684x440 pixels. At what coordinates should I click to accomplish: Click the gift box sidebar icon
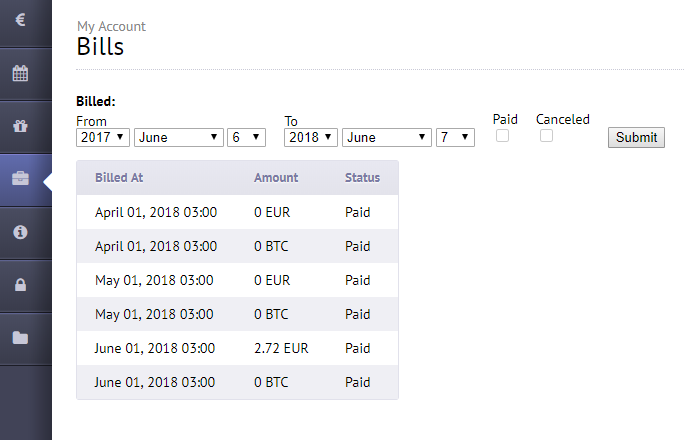[21, 126]
